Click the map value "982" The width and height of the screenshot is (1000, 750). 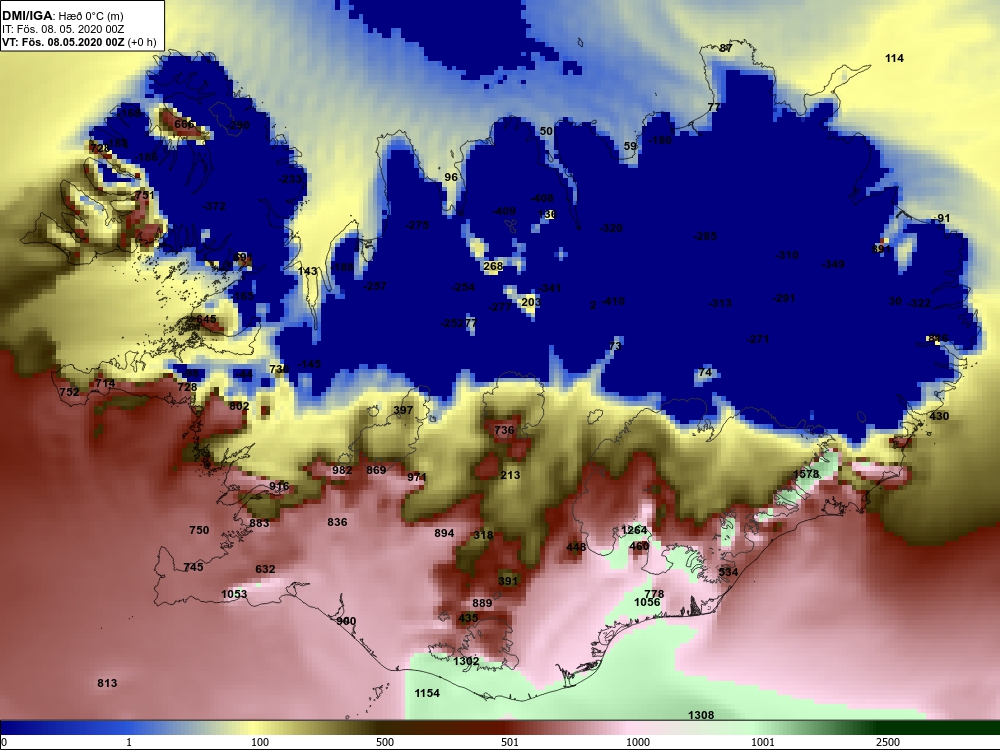point(342,470)
